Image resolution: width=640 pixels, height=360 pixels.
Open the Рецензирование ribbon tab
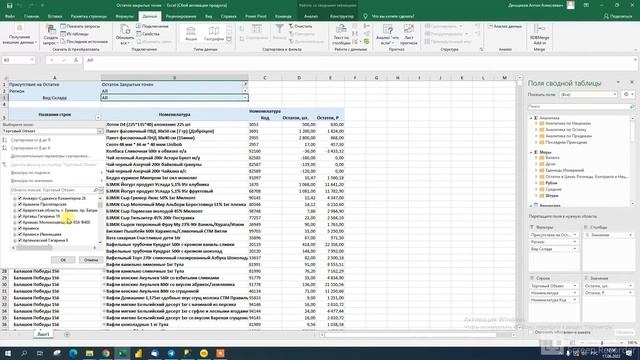pos(181,16)
